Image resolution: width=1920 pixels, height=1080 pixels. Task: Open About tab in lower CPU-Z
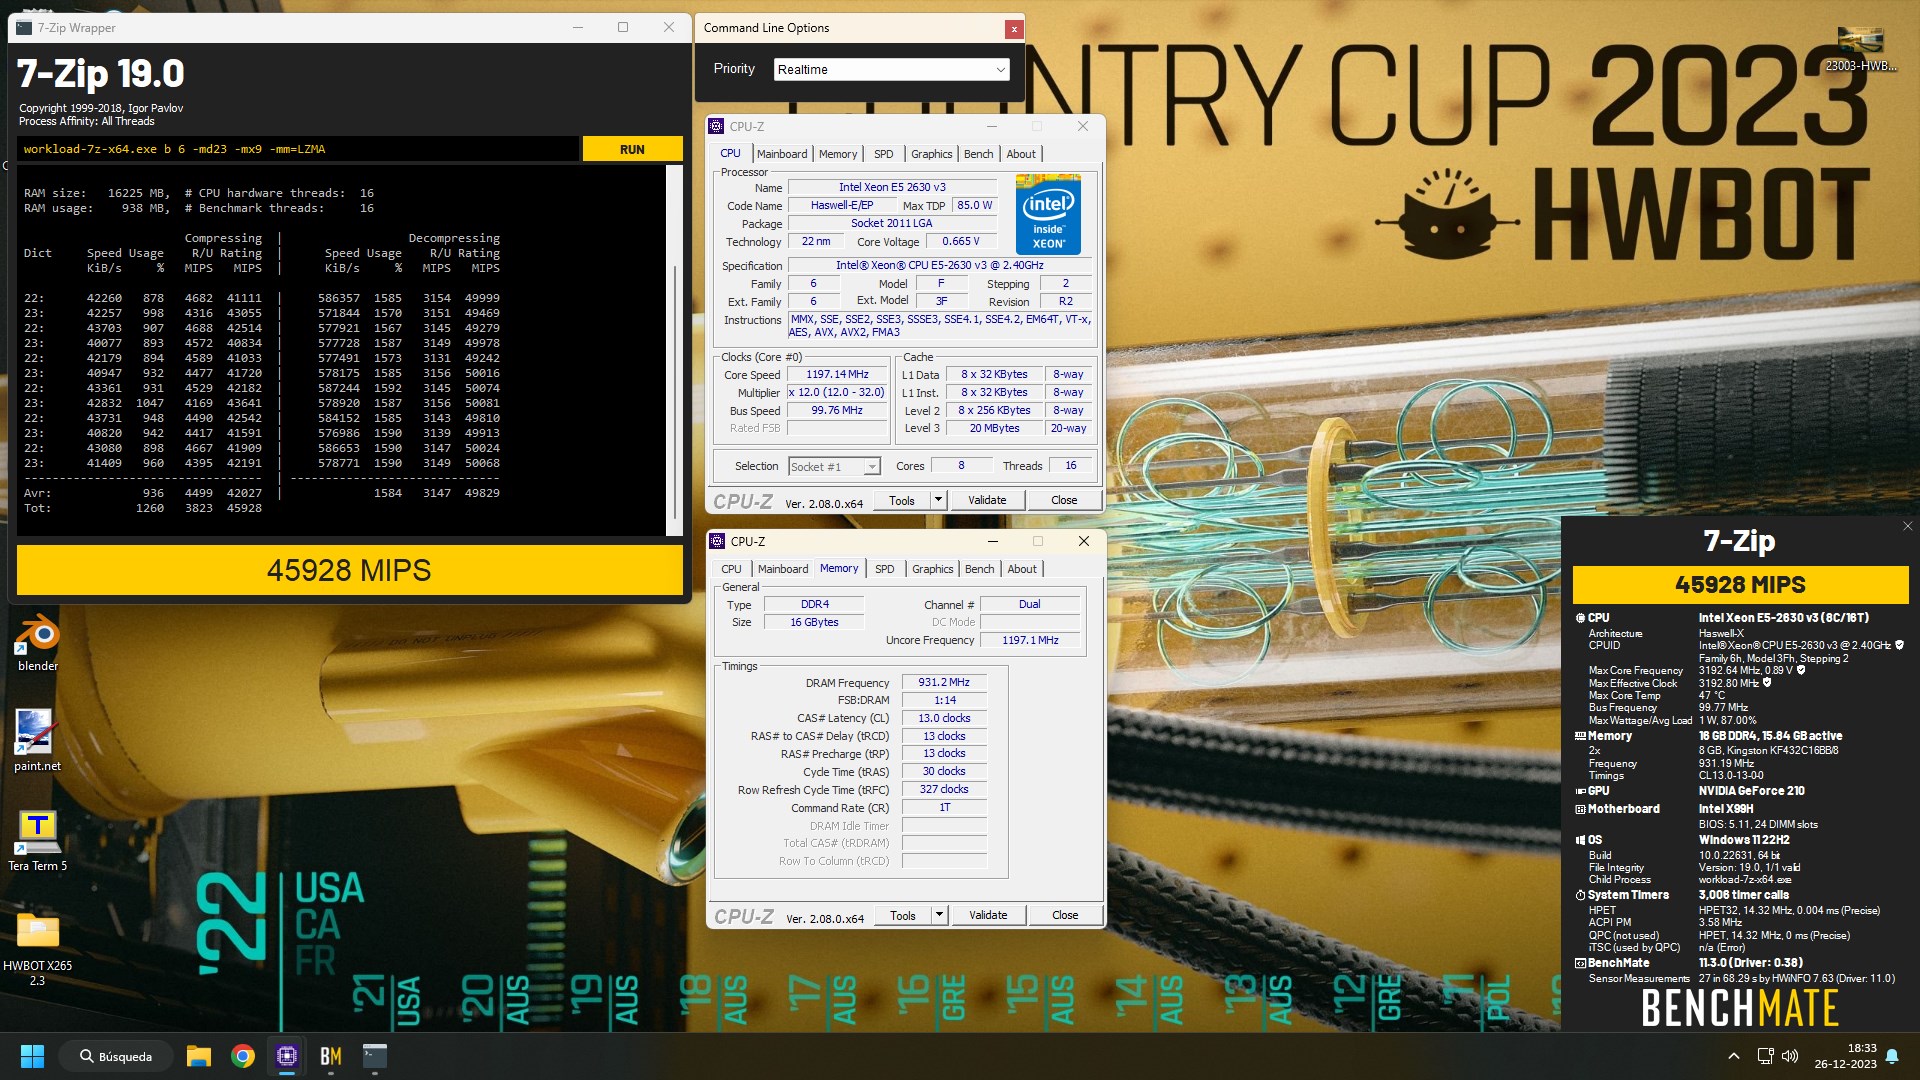click(1022, 569)
